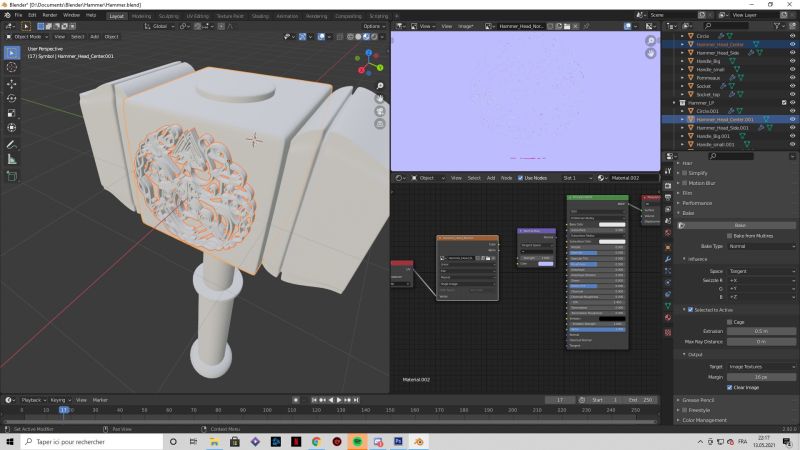
Task: Expand the Grease Pencil panel
Action: [698, 400]
